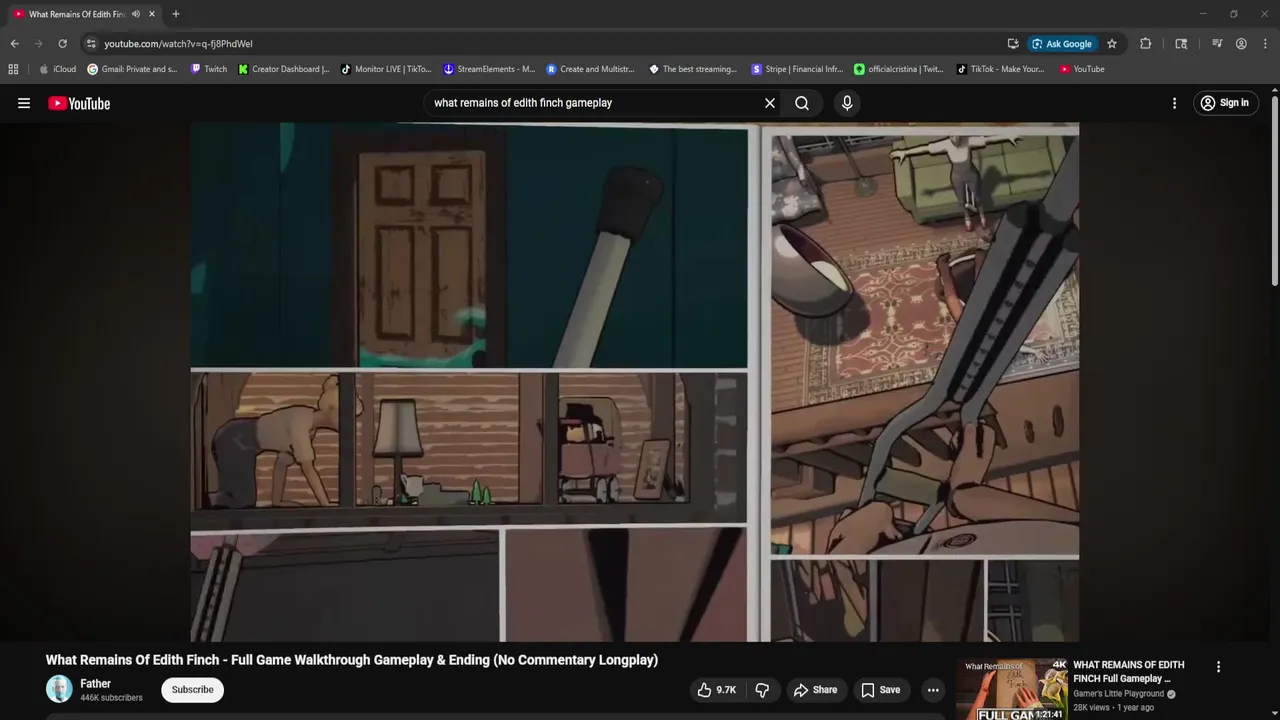Open Creator Dashboard bookmark
This screenshot has width=1280, height=720.
(284, 69)
